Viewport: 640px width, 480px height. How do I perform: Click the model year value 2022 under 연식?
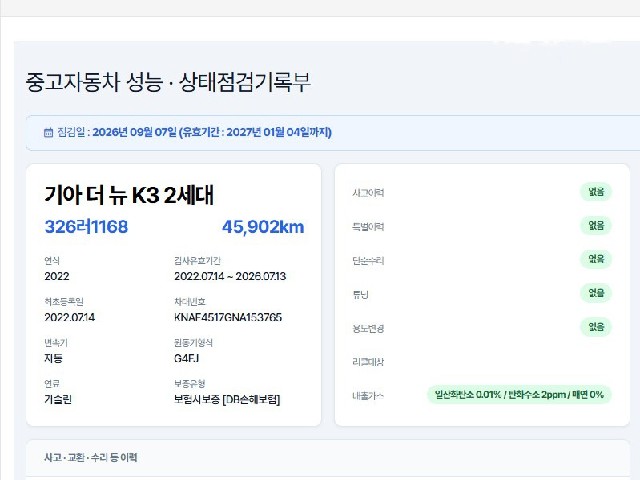coord(57,276)
